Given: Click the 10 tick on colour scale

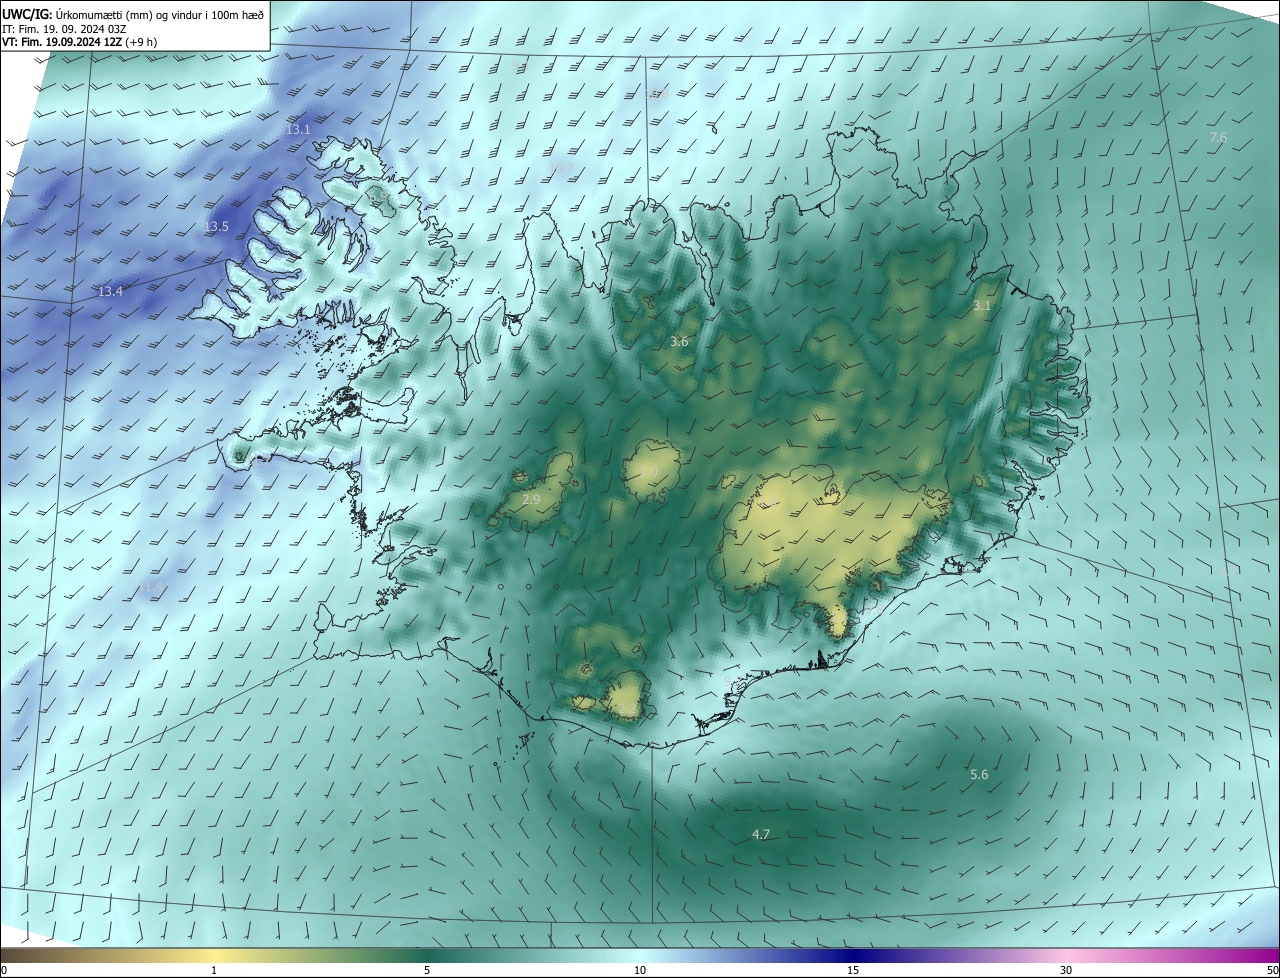Looking at the screenshot, I should (640, 970).
